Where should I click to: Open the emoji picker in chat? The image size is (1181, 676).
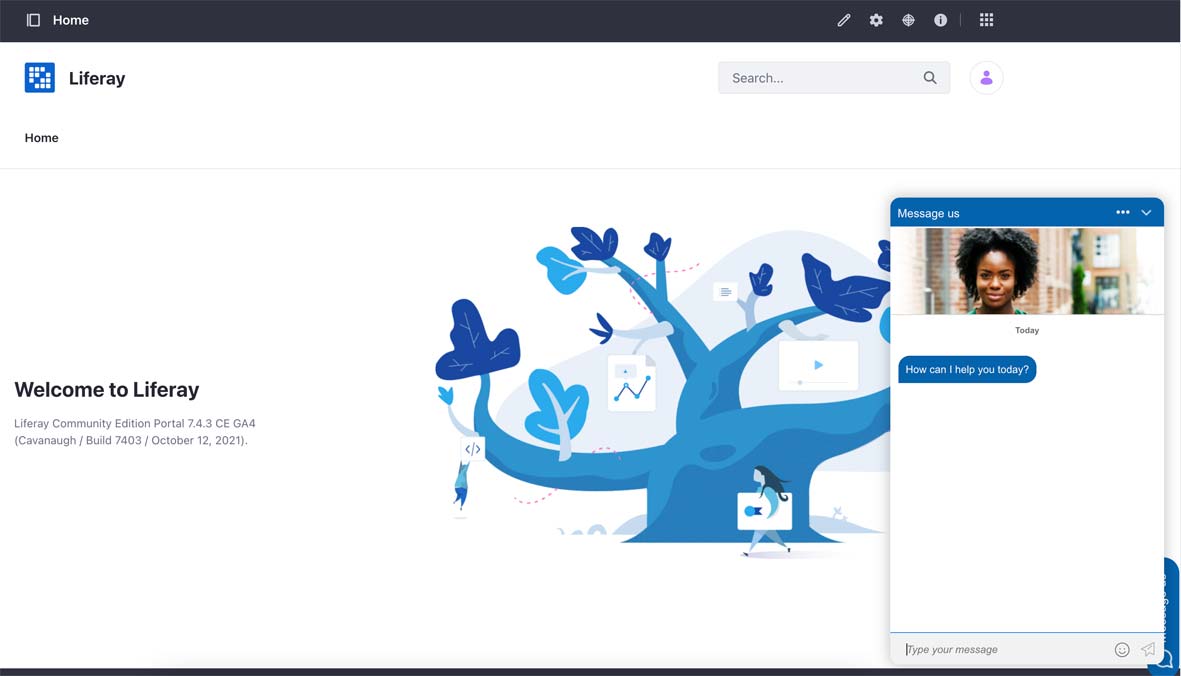click(x=1122, y=650)
